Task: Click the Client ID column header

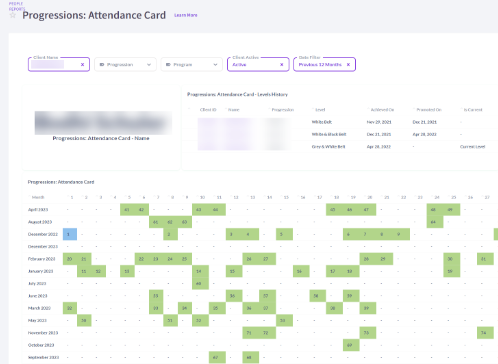Action: 208,110
